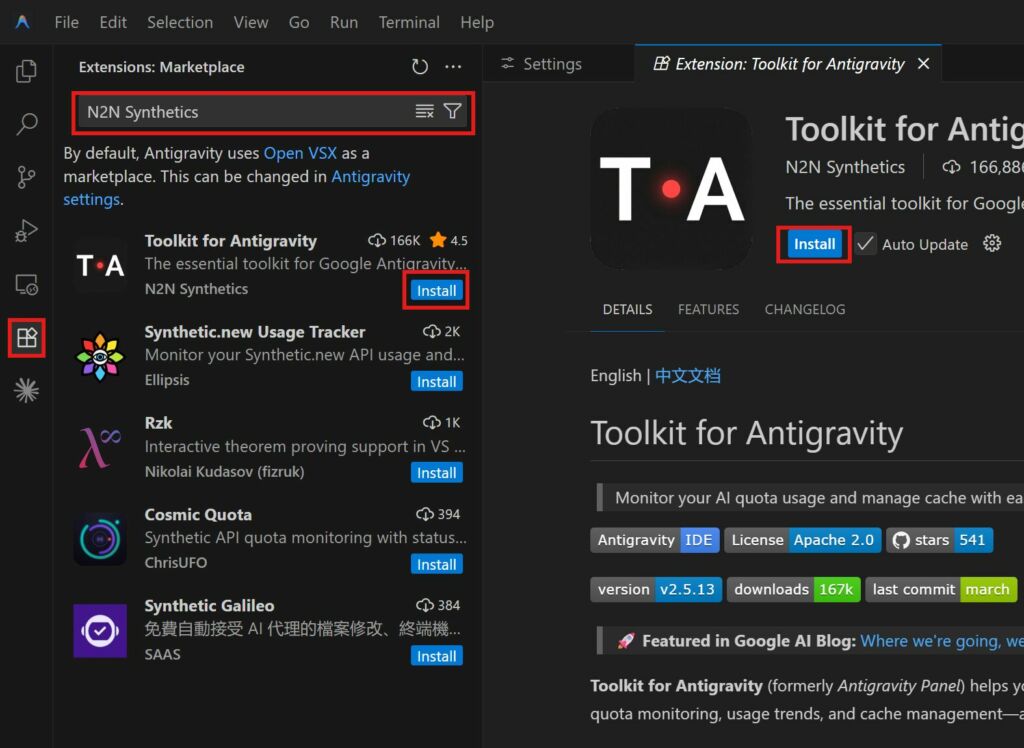Toggle the Auto Update checkbox
This screenshot has width=1024, height=748.
point(865,244)
